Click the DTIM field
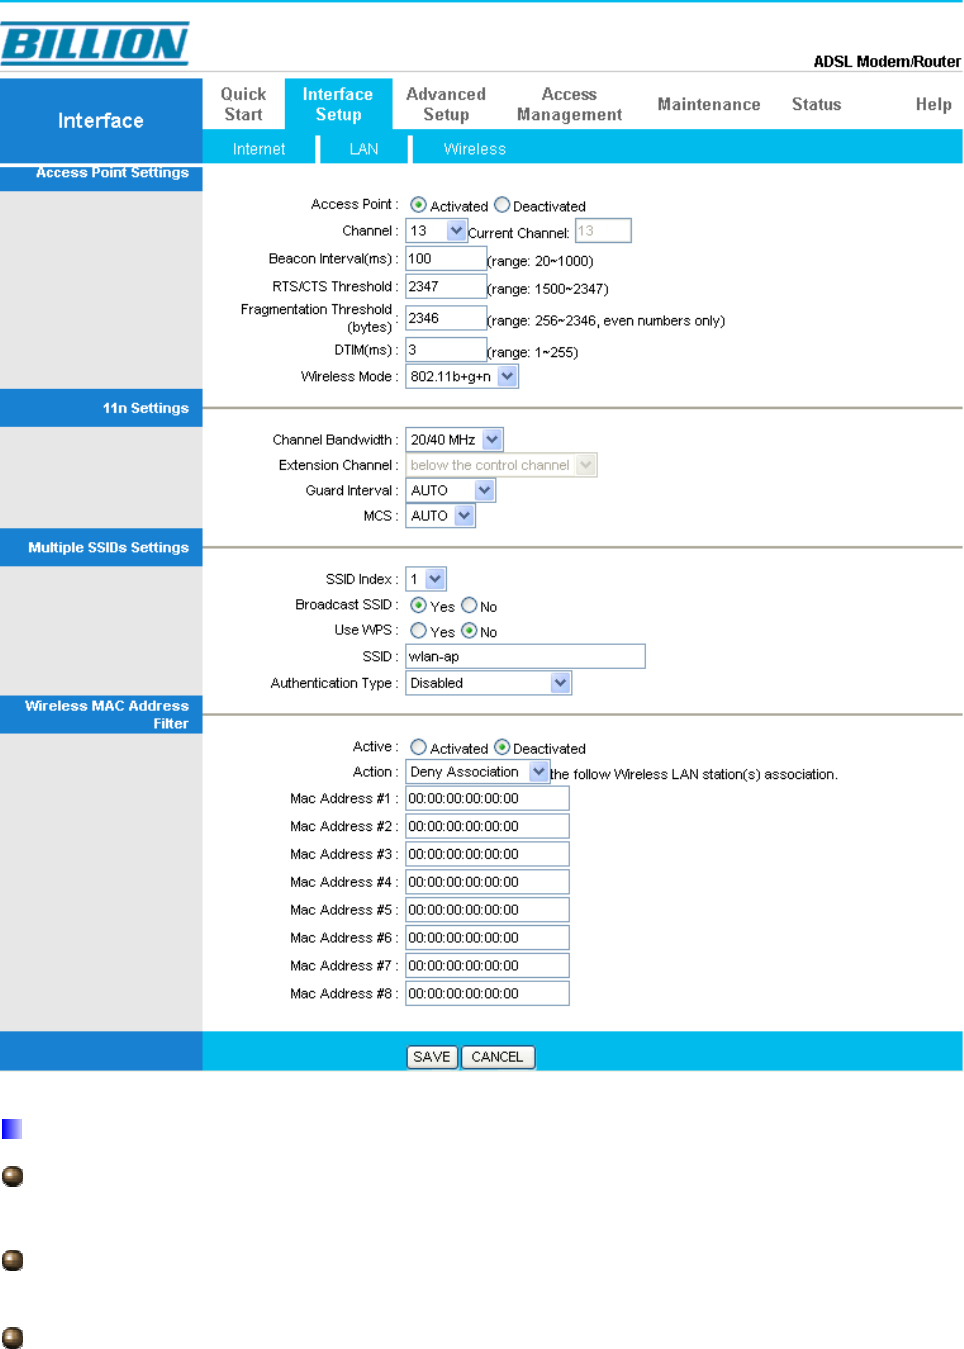Viewport: 964px width, 1349px height. (x=446, y=350)
